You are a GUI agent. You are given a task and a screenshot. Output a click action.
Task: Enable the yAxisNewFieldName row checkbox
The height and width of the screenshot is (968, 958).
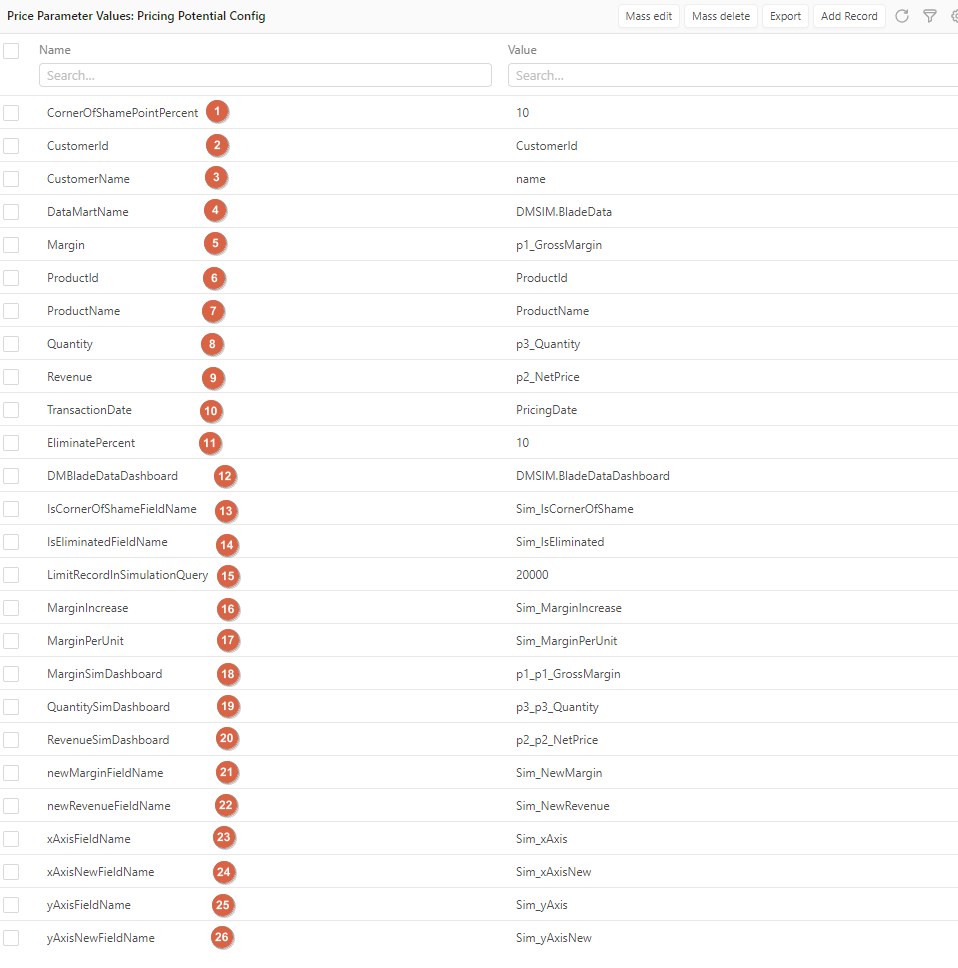click(11, 938)
